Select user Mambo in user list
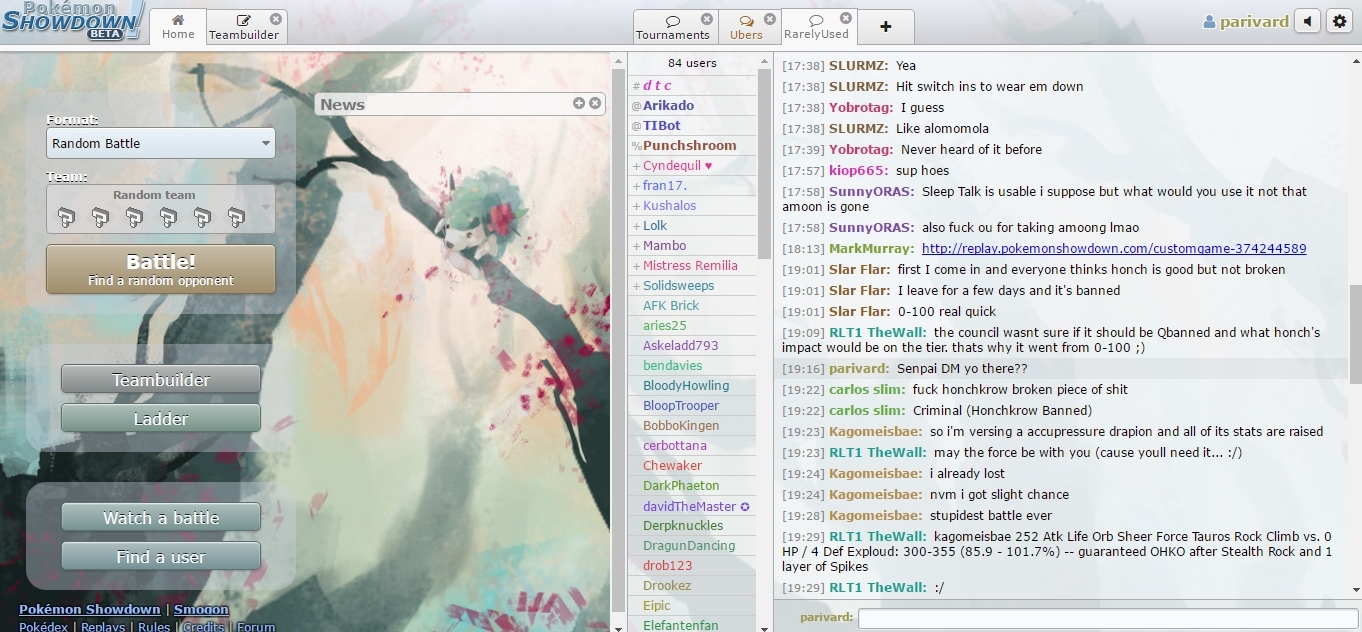Viewport: 1362px width, 632px height. coord(692,245)
